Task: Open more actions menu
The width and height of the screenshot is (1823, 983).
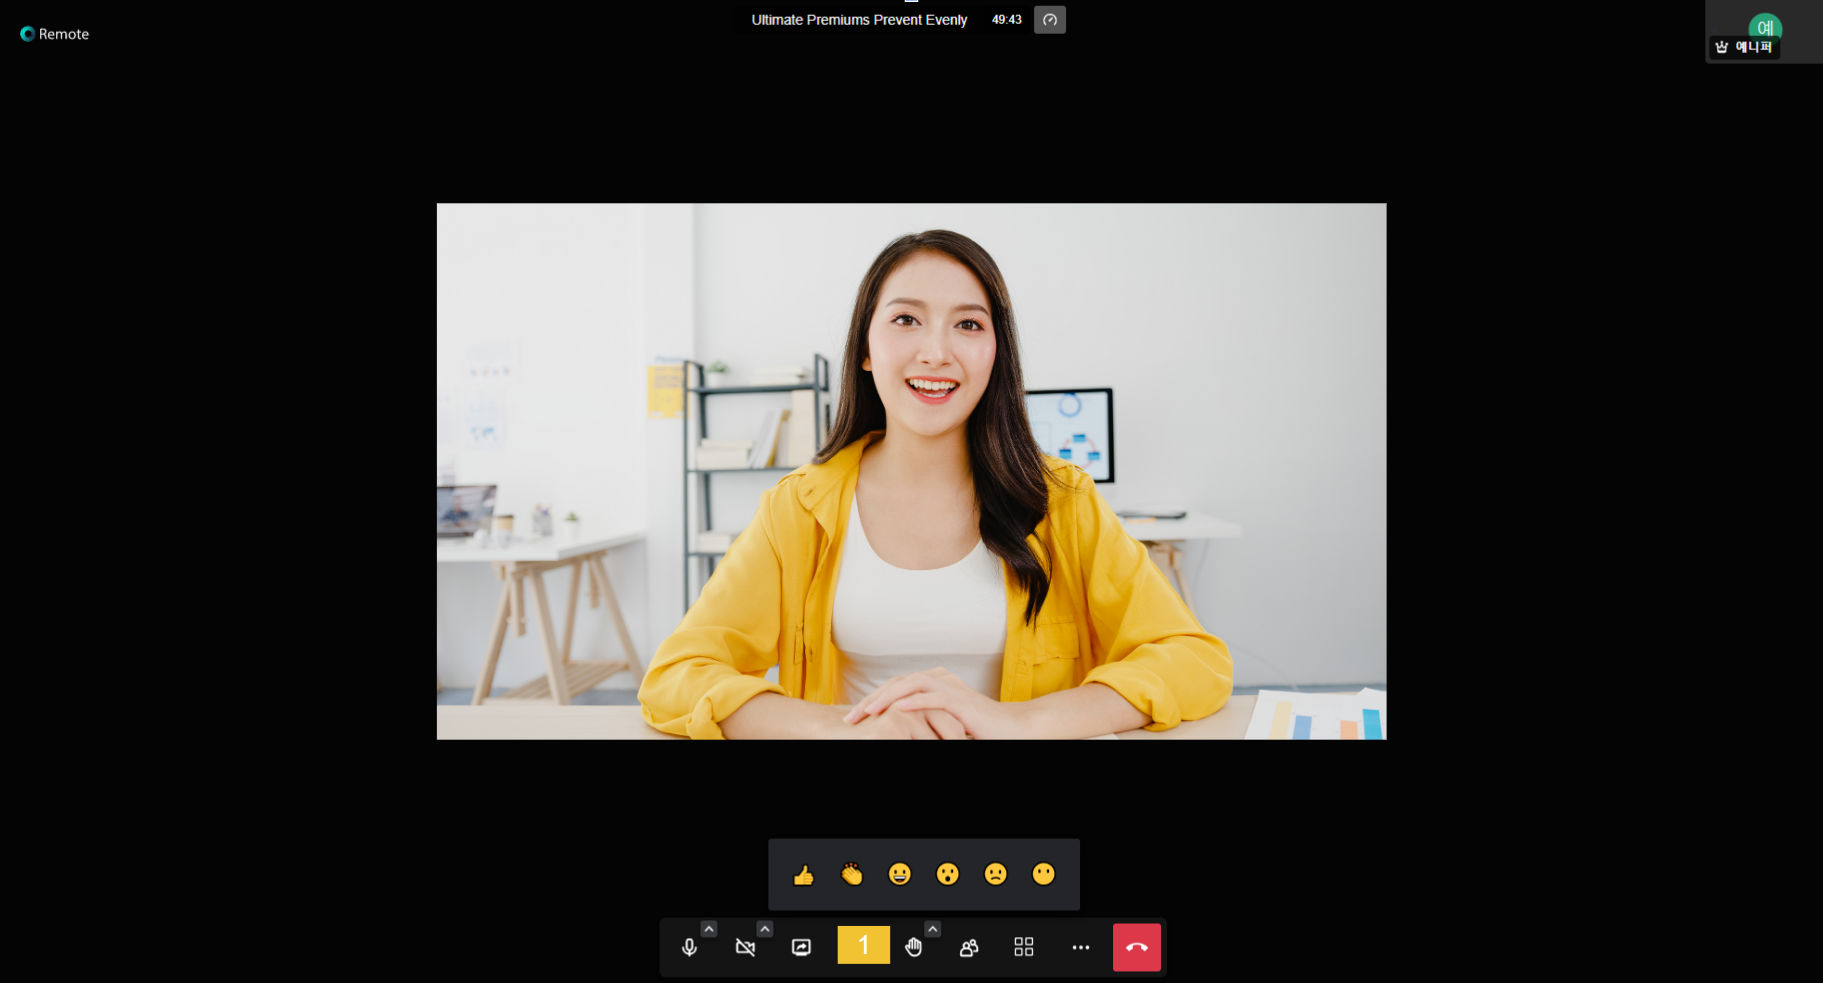Action: tap(1081, 947)
